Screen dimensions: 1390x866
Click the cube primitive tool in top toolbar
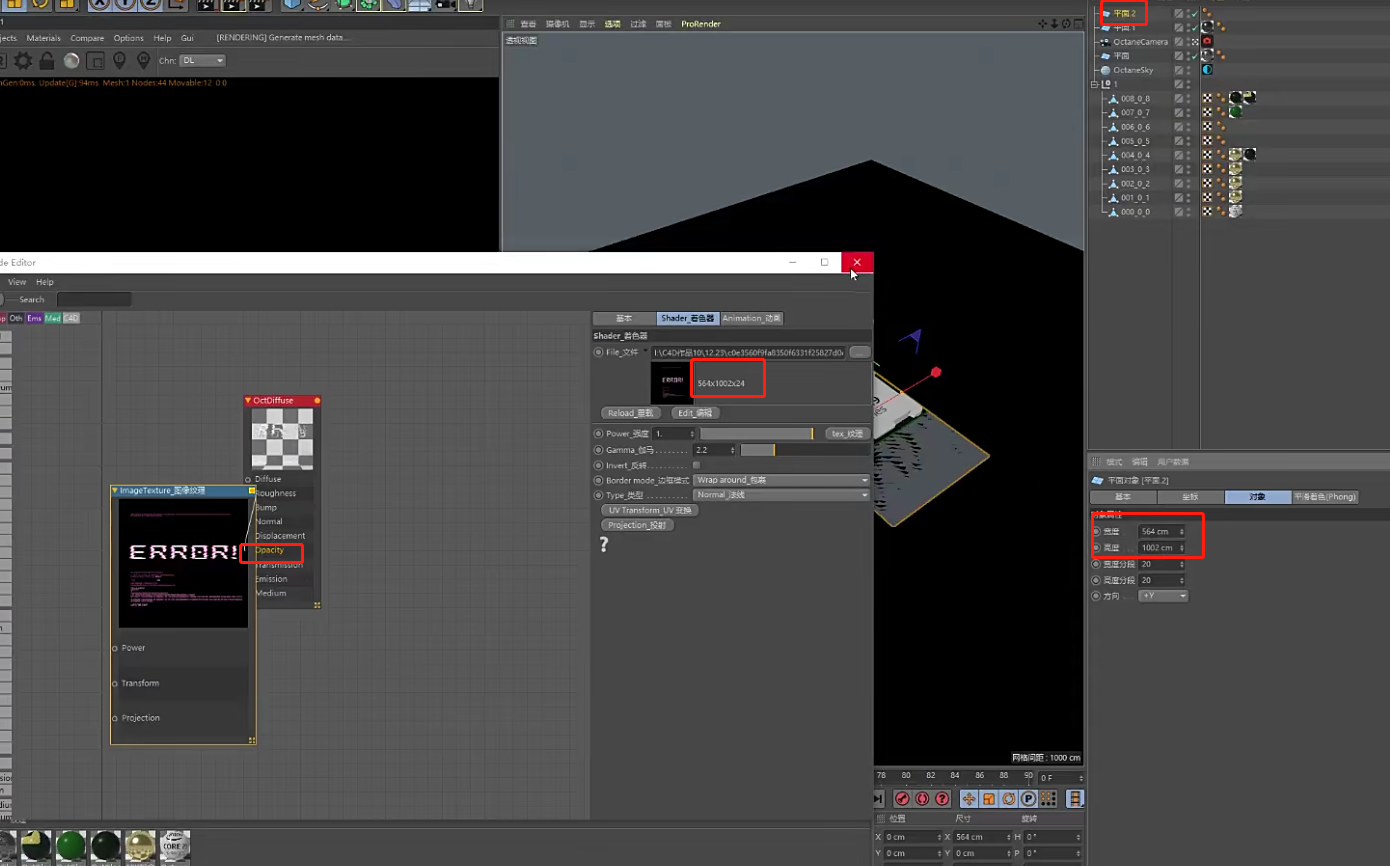pos(292,4)
